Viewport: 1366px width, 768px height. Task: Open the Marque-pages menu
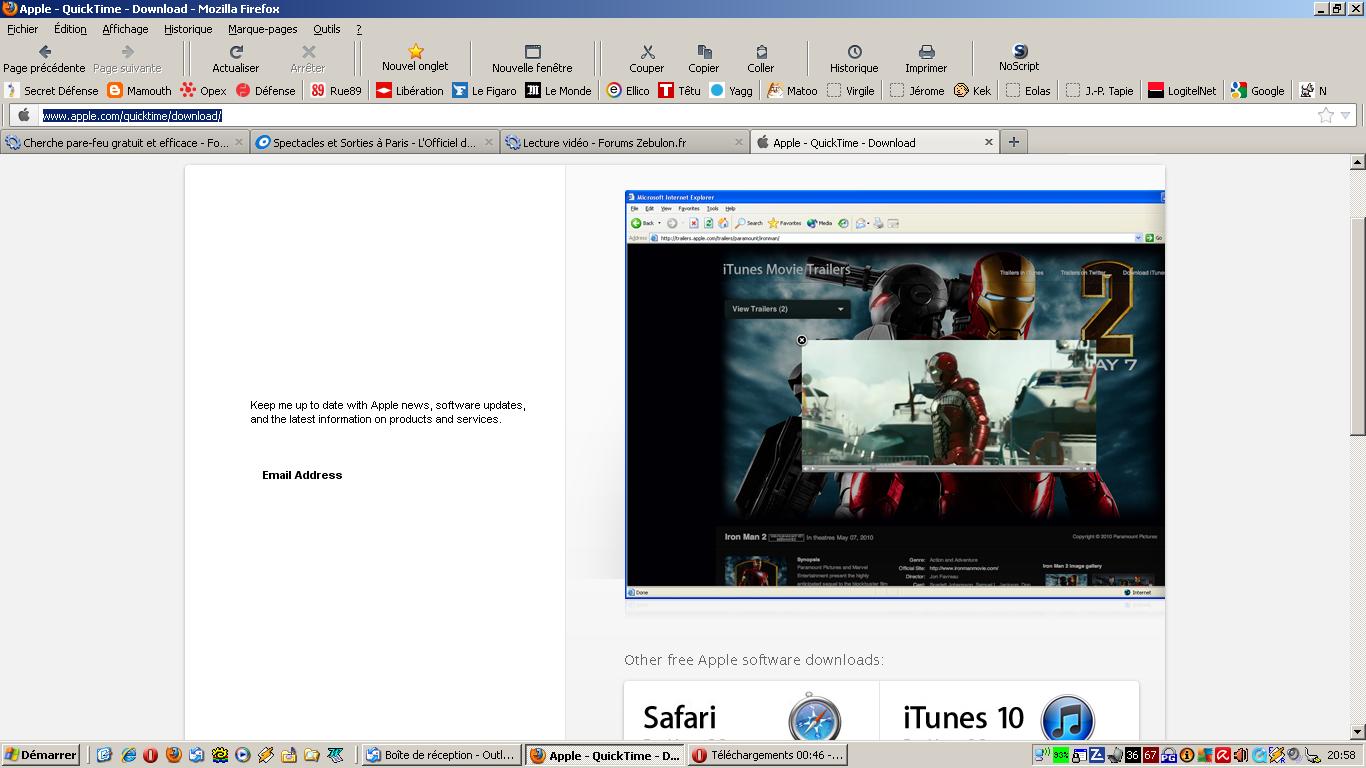(262, 29)
